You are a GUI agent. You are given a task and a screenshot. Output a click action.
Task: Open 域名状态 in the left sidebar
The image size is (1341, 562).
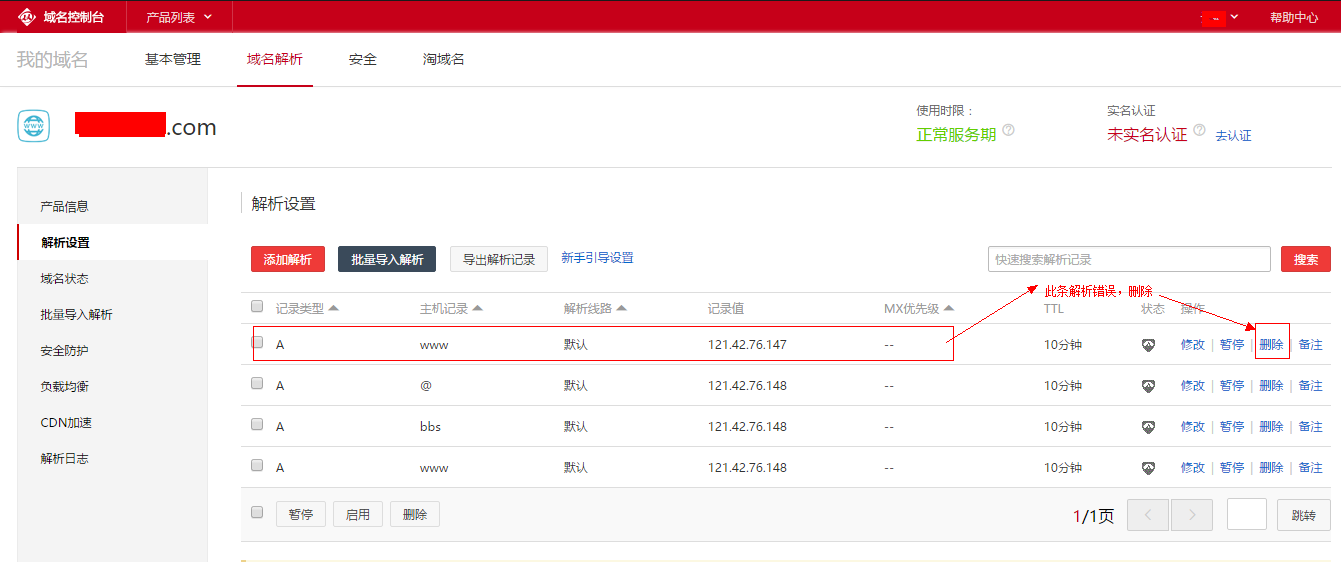tap(64, 279)
